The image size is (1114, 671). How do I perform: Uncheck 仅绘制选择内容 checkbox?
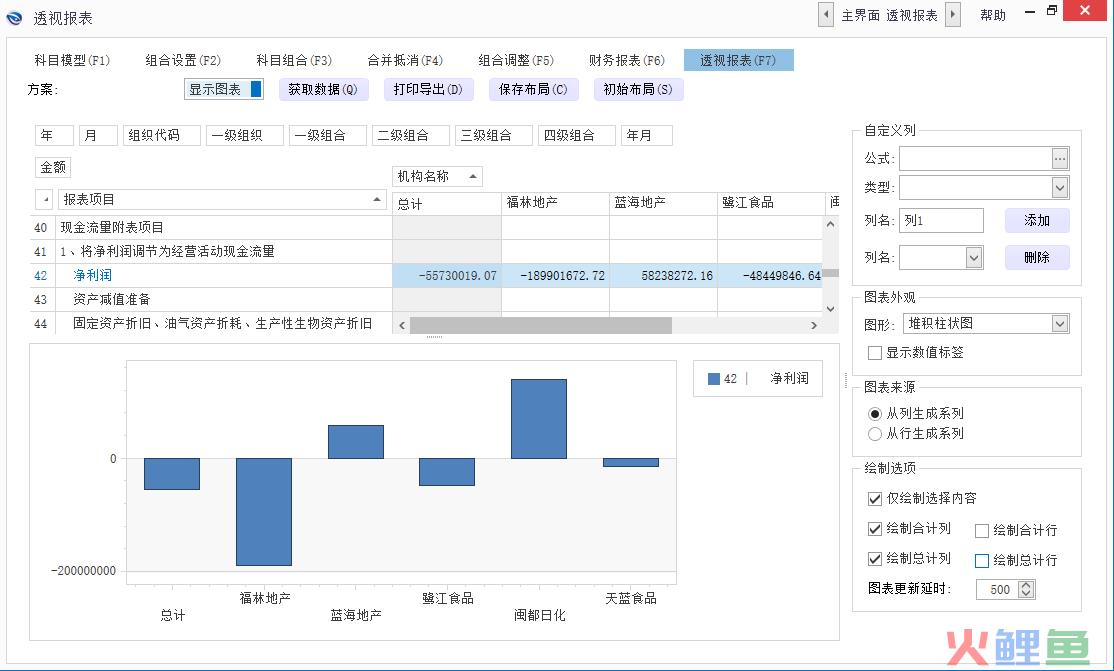click(x=875, y=499)
